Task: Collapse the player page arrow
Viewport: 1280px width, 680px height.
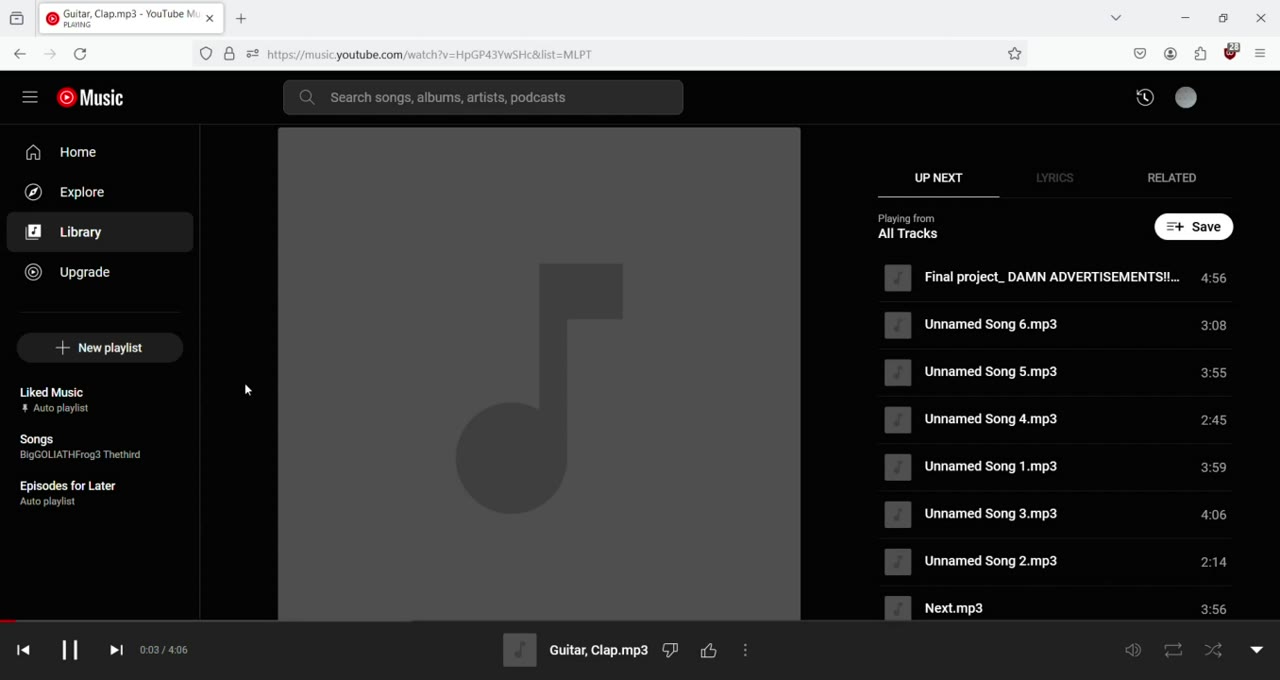Action: [x=1257, y=650]
